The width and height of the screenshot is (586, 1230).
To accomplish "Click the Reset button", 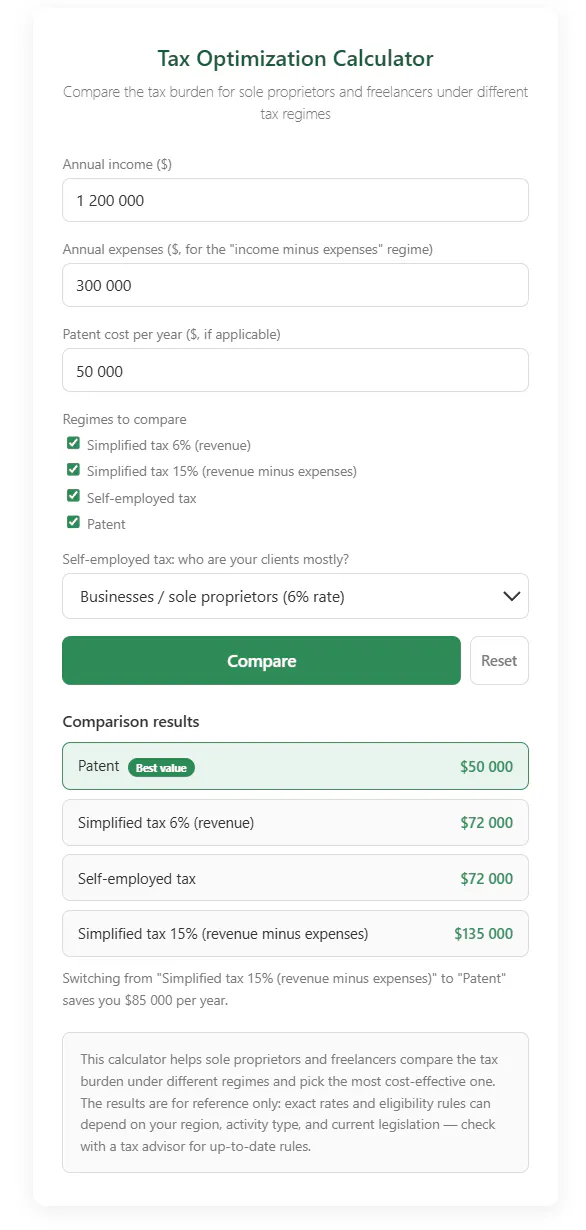I will [499, 661].
